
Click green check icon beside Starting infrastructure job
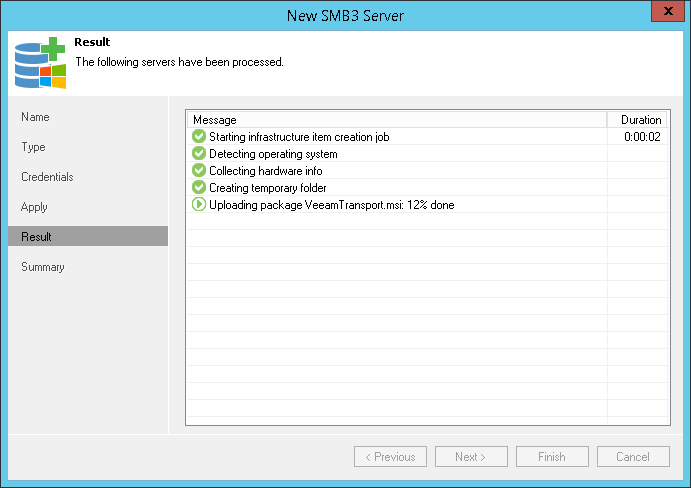pos(199,137)
